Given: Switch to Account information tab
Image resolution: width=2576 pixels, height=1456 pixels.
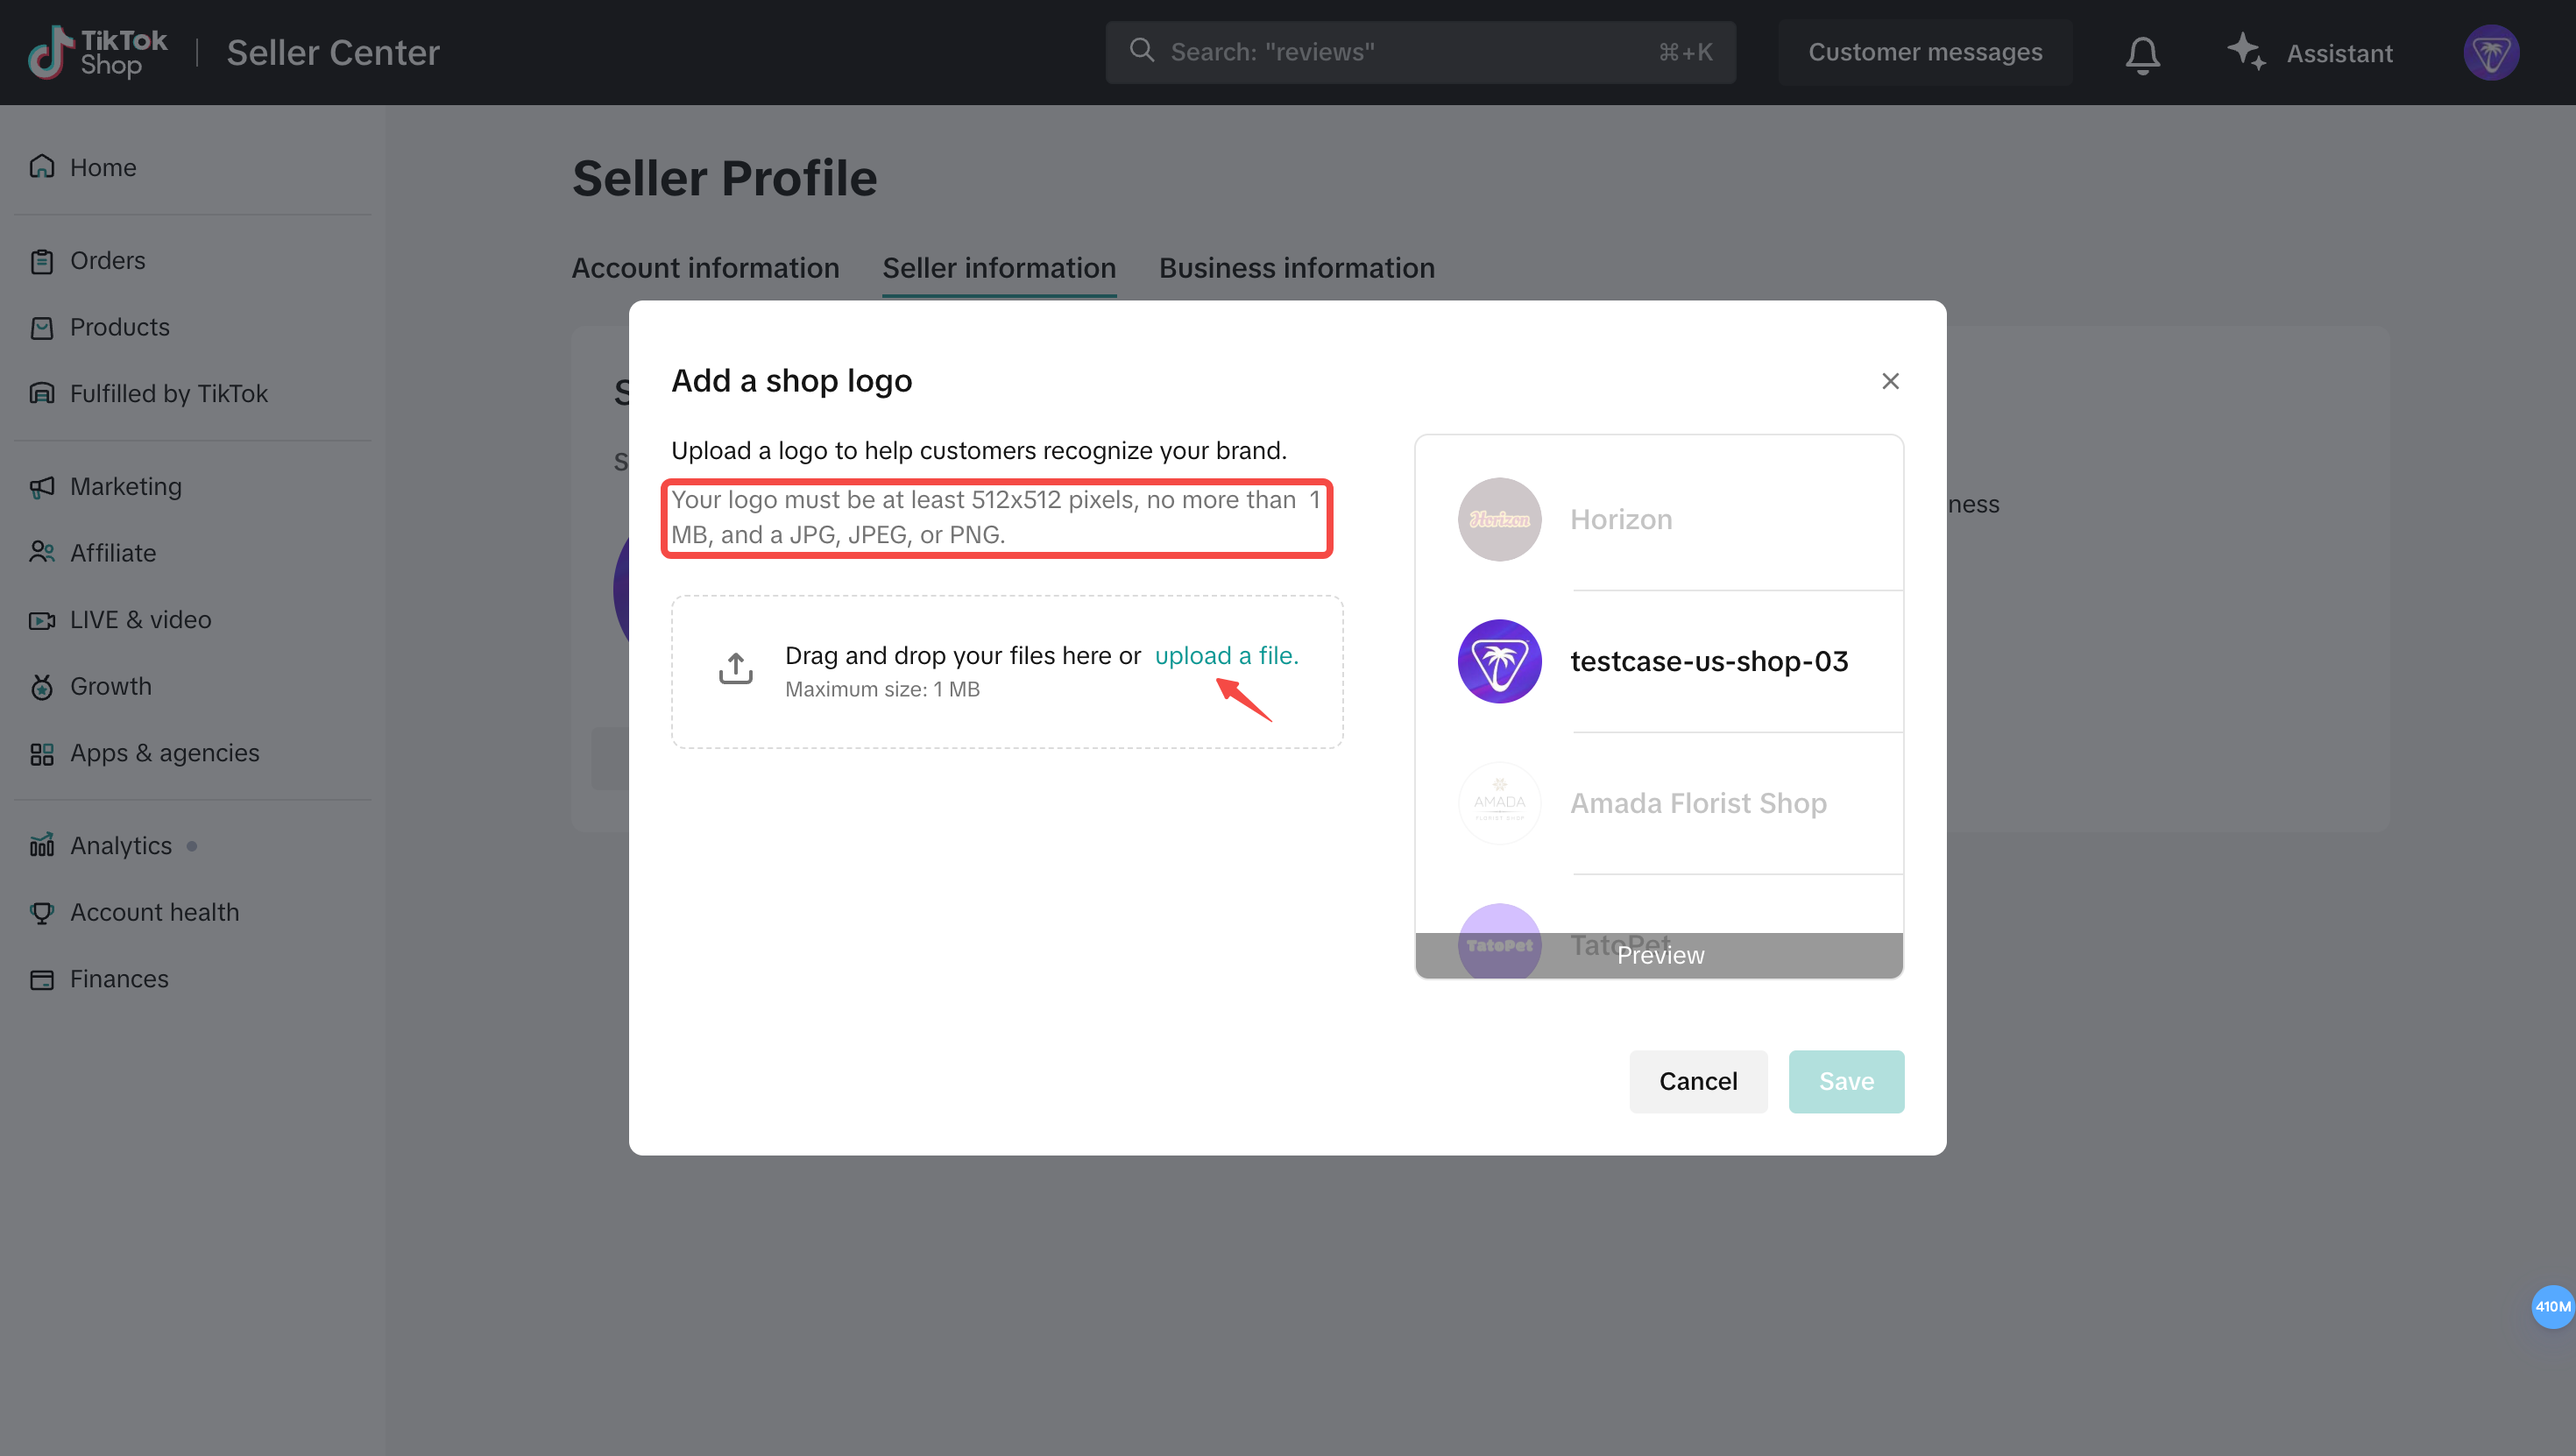Looking at the screenshot, I should coord(705,268).
